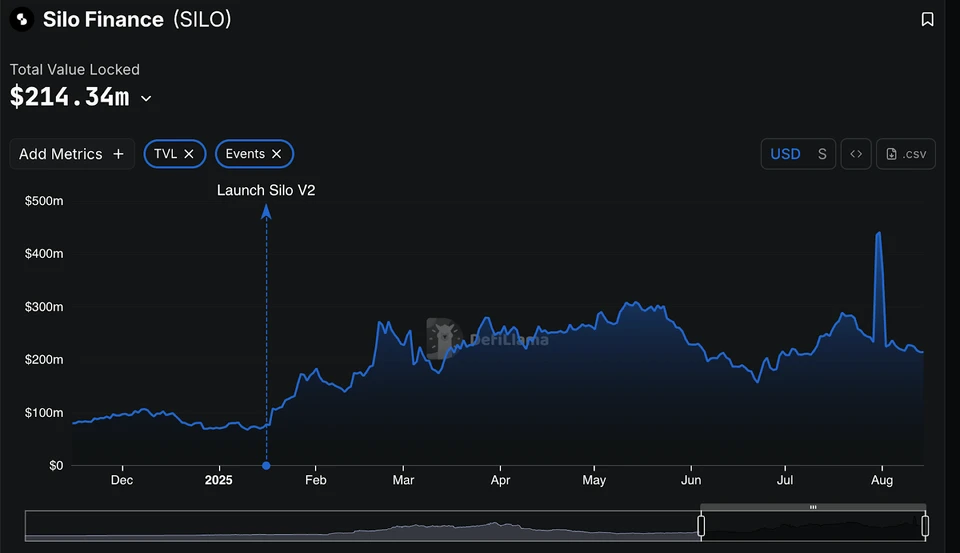This screenshot has height=553, width=960.
Task: Click the (SILO) ticker text
Action: (x=202, y=20)
